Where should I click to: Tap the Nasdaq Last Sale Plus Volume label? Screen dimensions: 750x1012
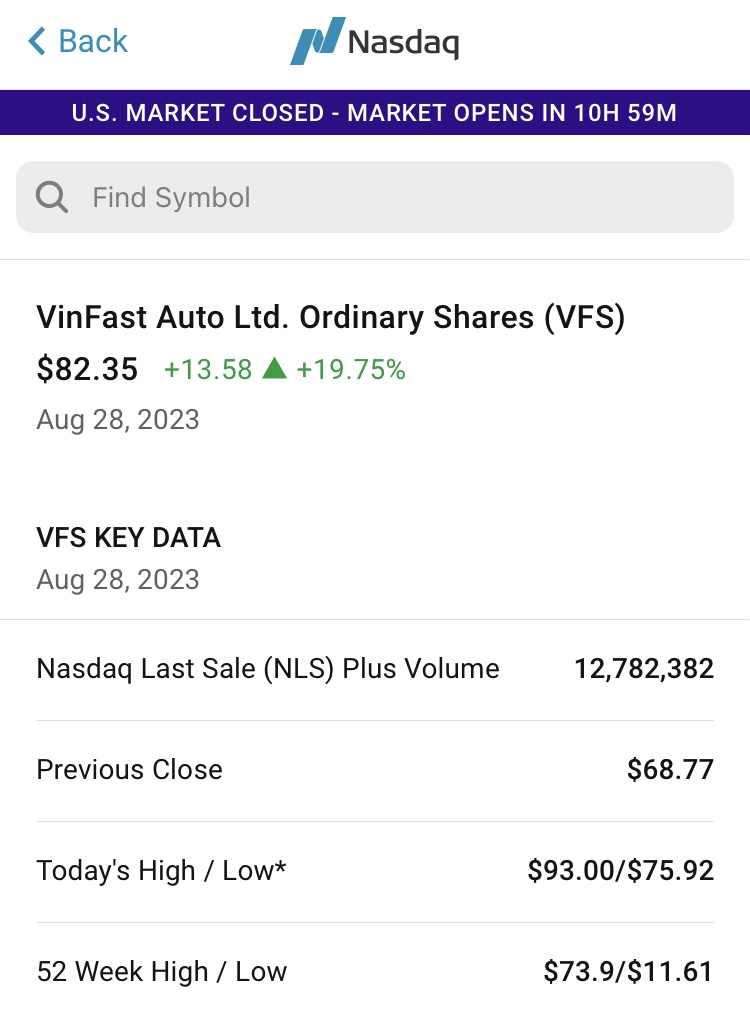(267, 669)
